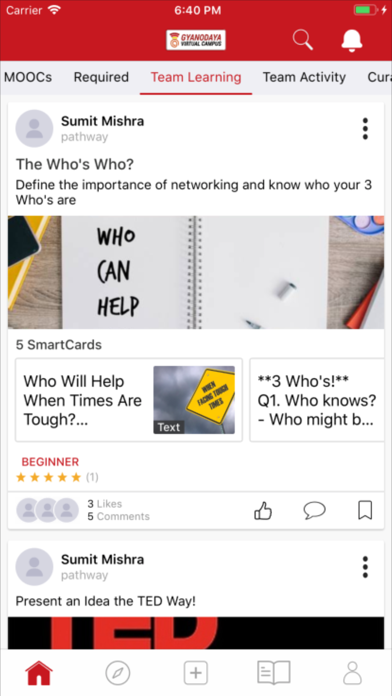Screen dimensions: 392x696
Task: Expand options menu for first Sumit Mishra post
Action: [365, 129]
